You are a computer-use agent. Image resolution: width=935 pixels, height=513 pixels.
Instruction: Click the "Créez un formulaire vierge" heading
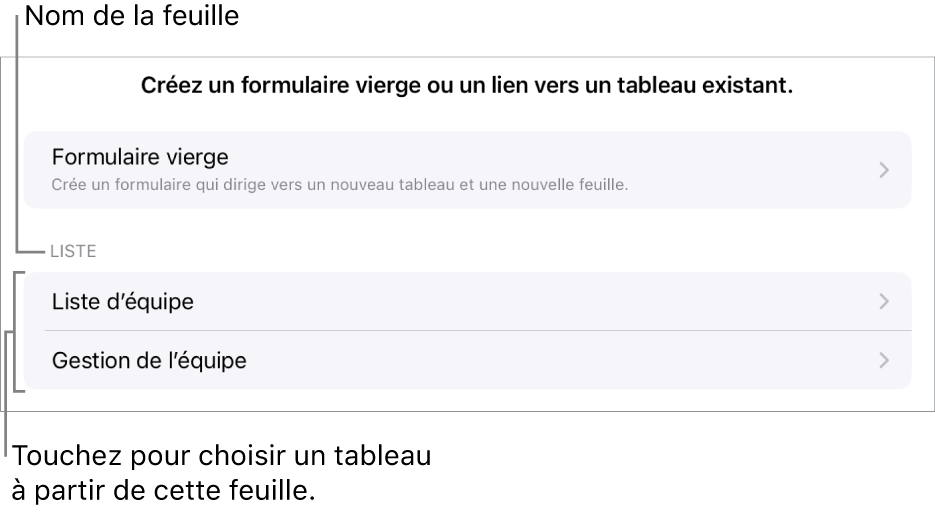point(467,86)
